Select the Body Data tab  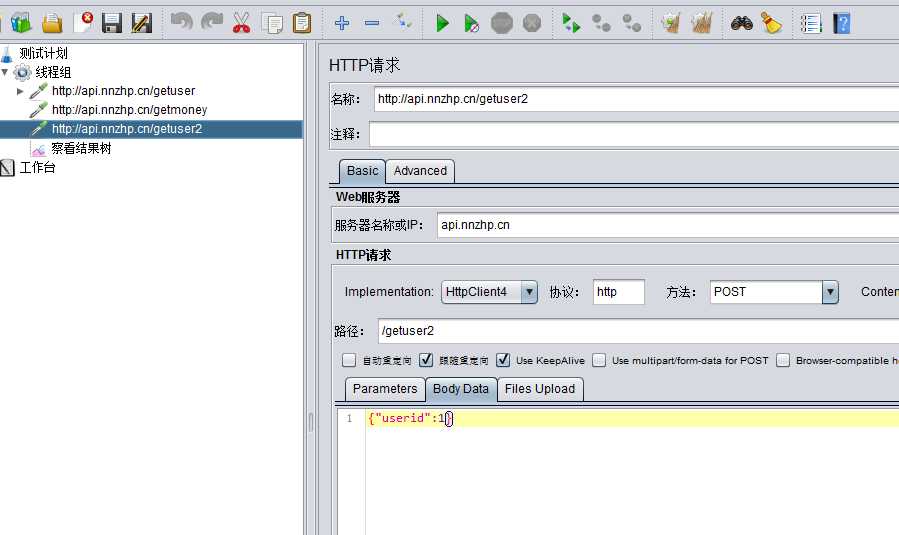tap(461, 389)
